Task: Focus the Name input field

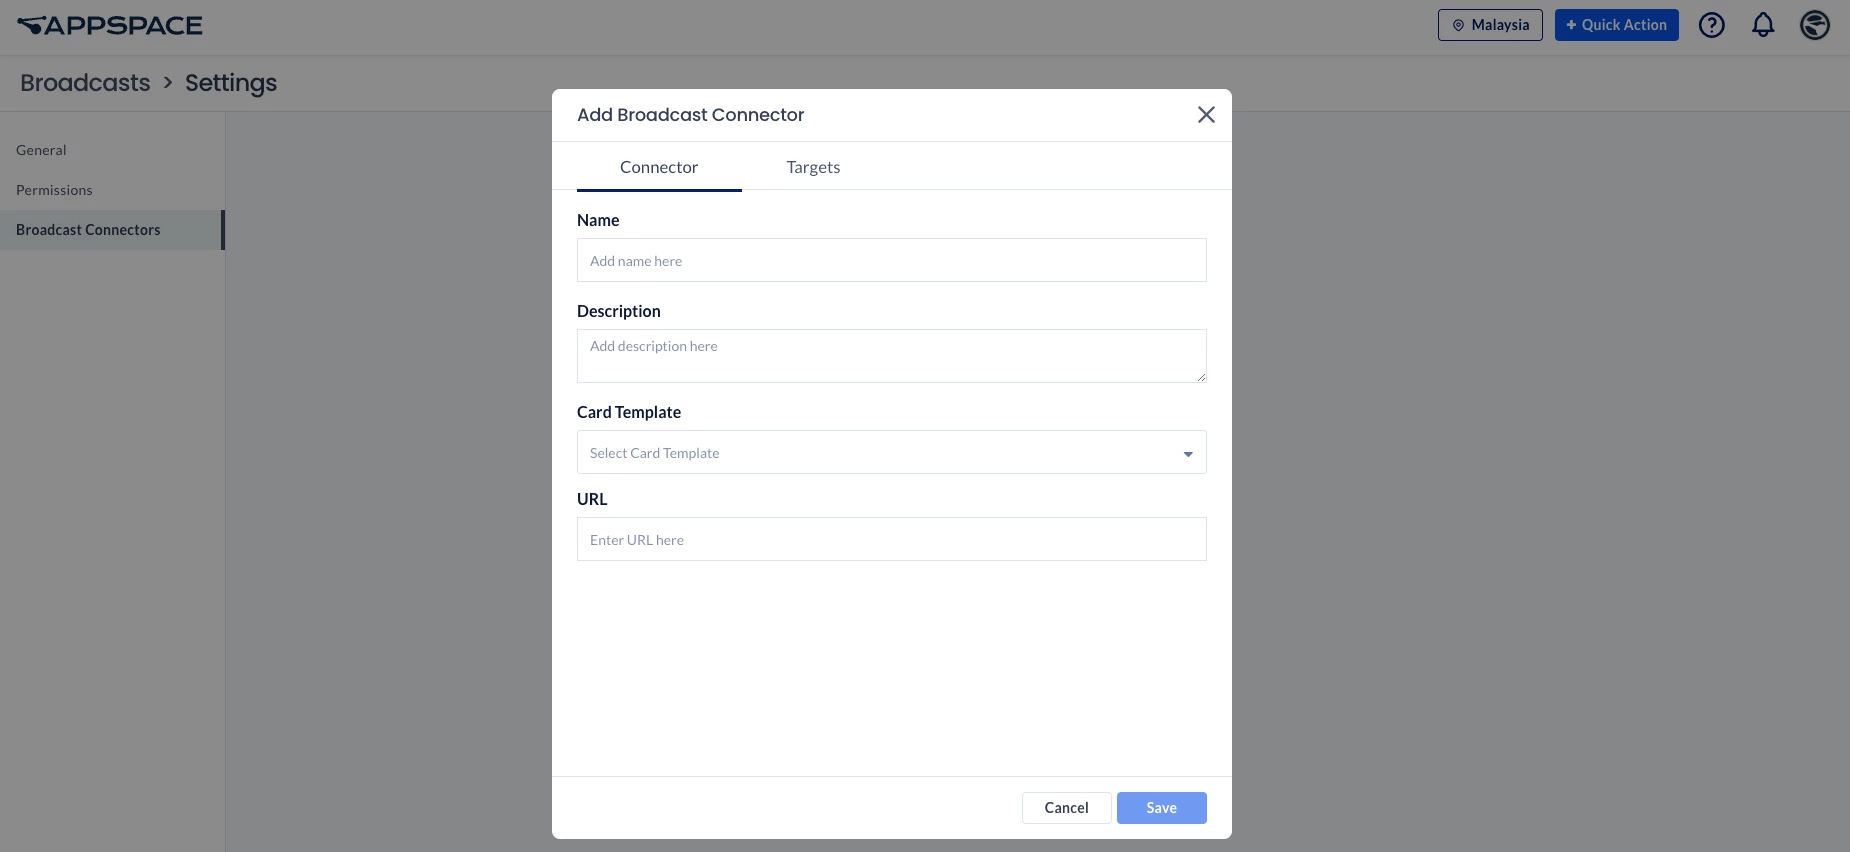Action: [892, 260]
